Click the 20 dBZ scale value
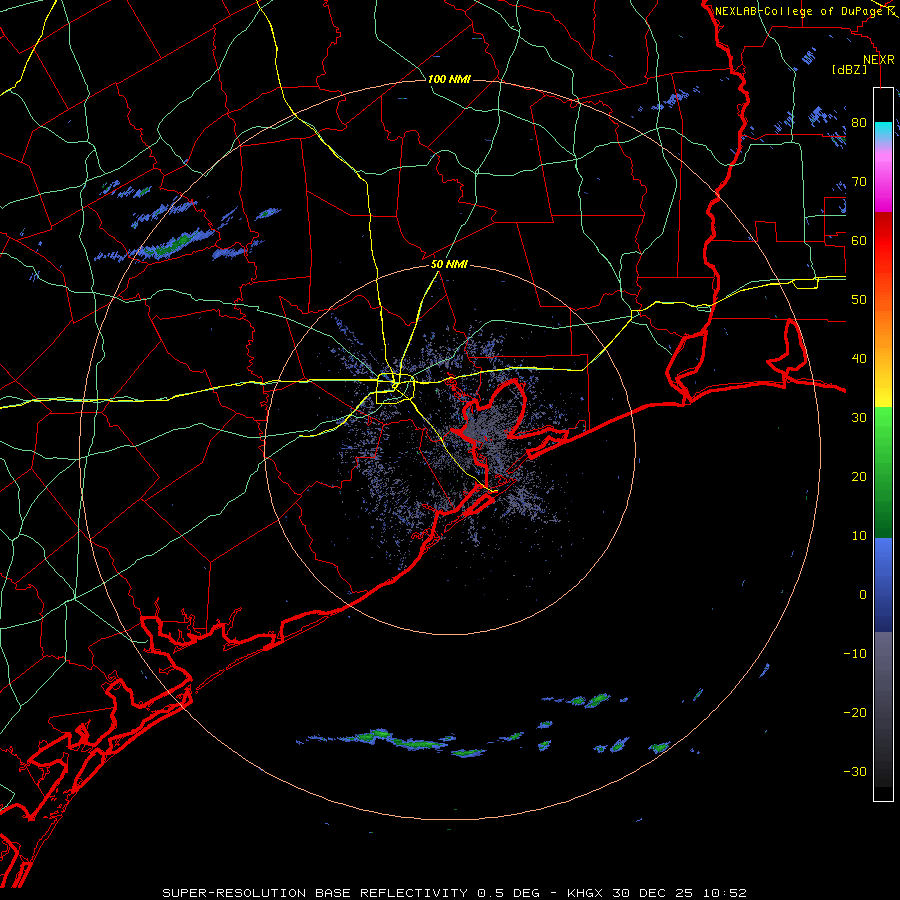Image resolution: width=900 pixels, height=900 pixels. 859,477
